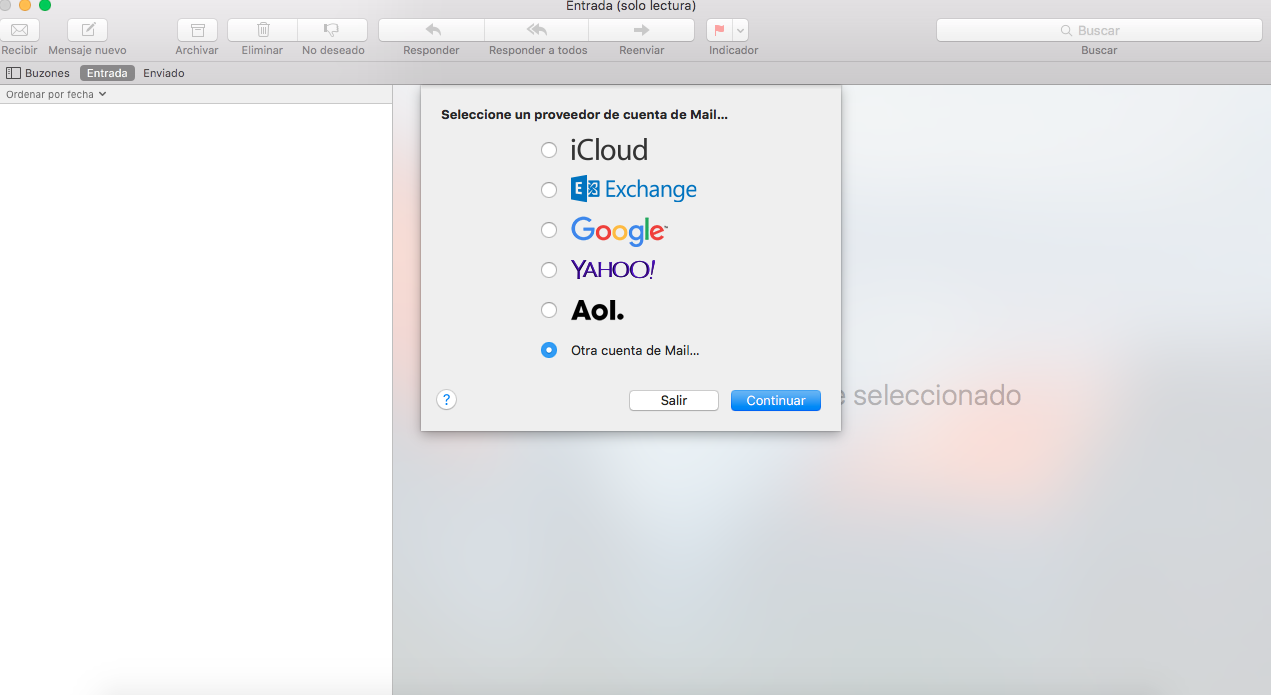
Task: Compose with the Mensaje nuevo icon
Action: [x=87, y=30]
